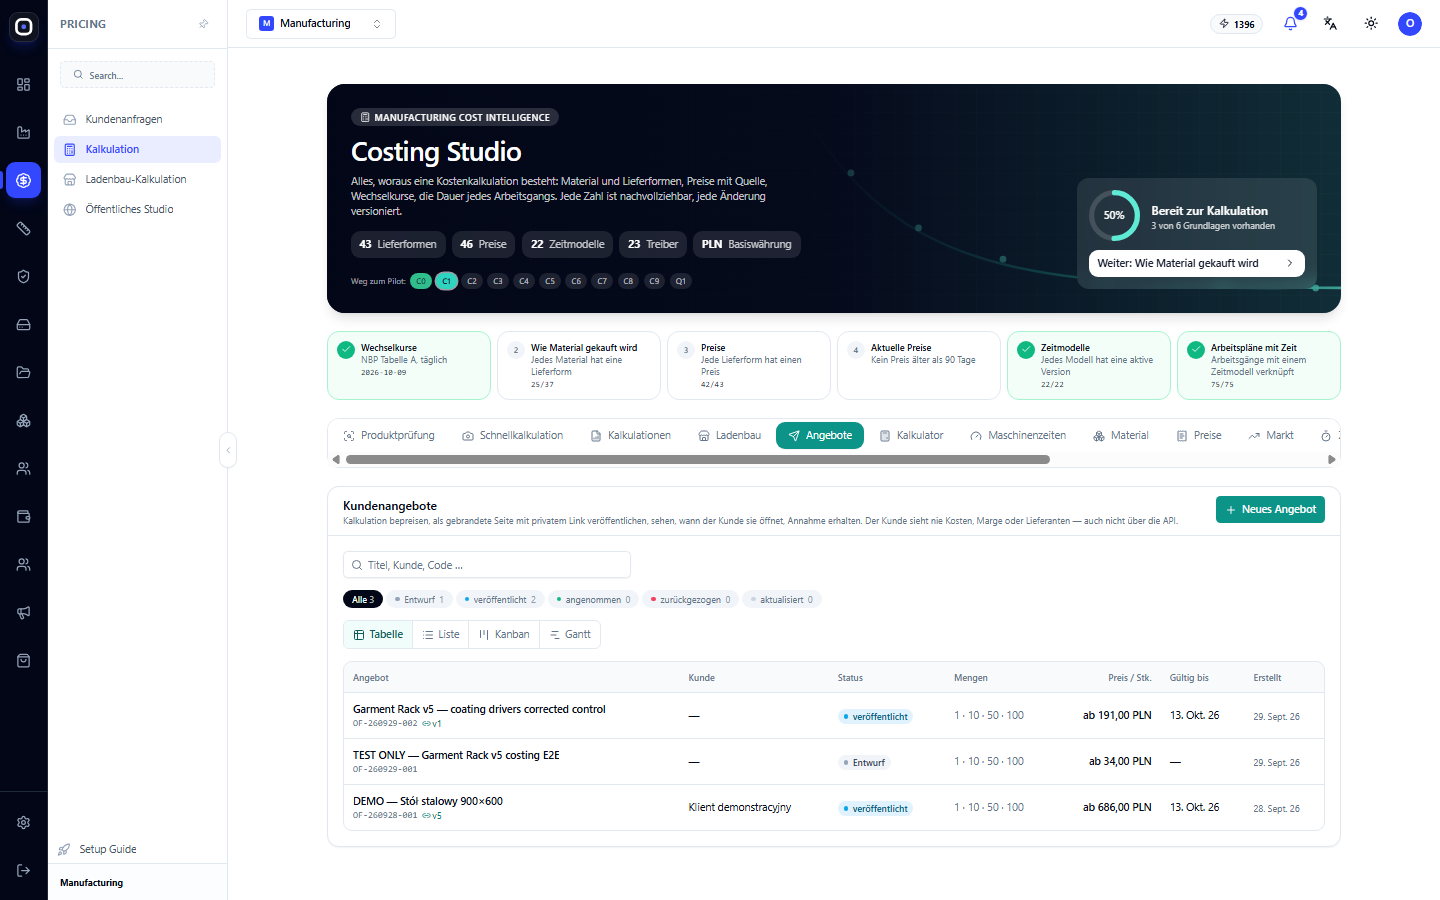Click the 1396 credits badge
The image size is (1440, 900).
pos(1237,24)
